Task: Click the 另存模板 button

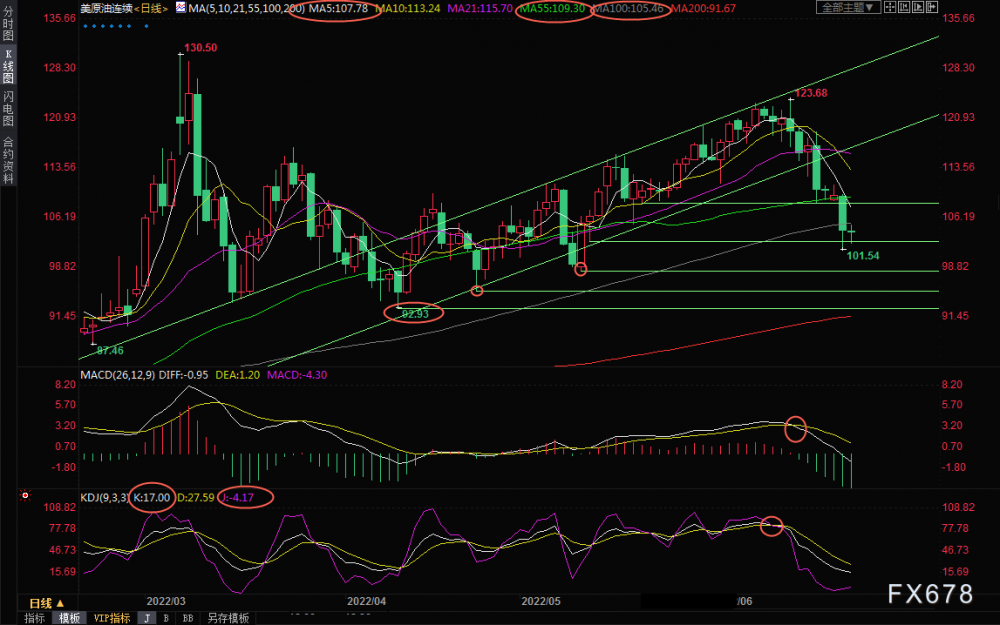Action: [228, 618]
